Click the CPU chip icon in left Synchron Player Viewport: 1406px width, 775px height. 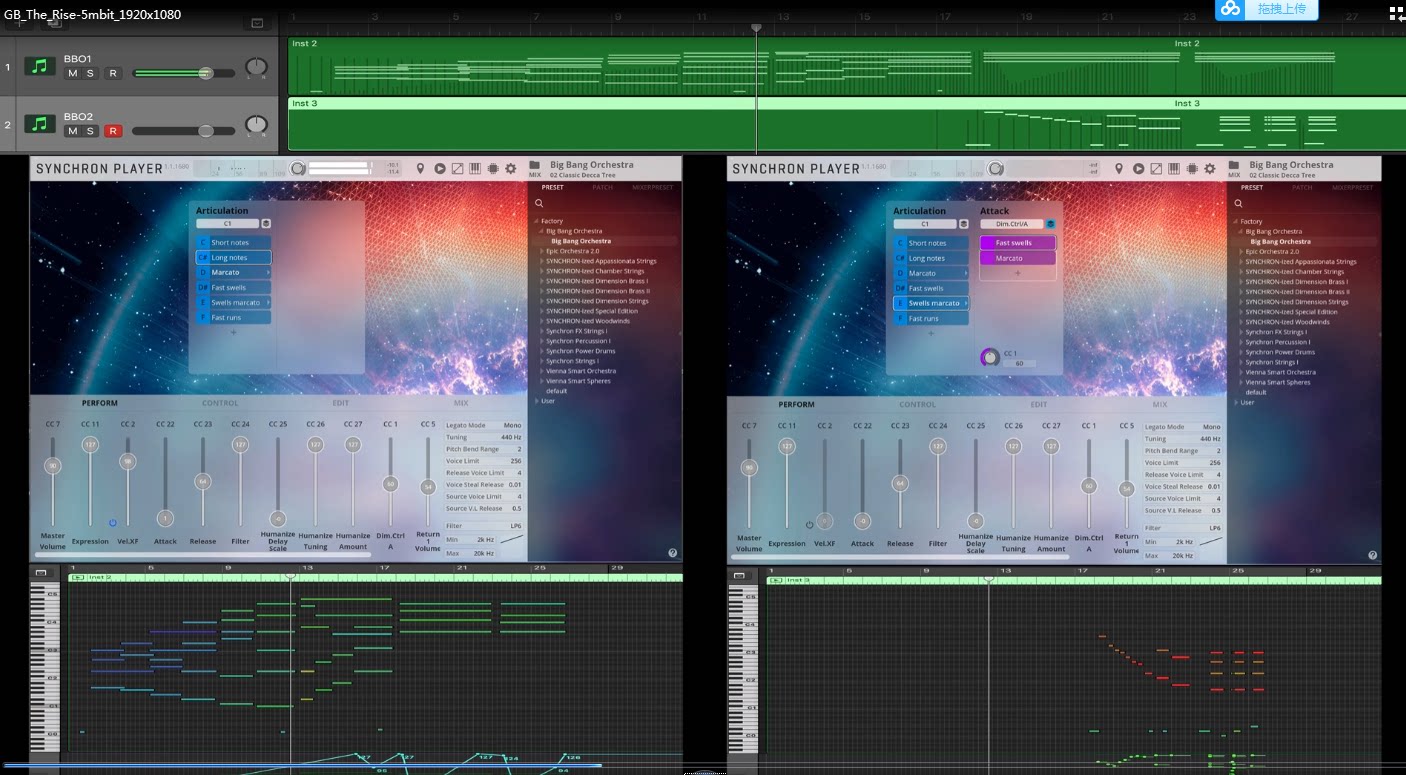point(492,169)
